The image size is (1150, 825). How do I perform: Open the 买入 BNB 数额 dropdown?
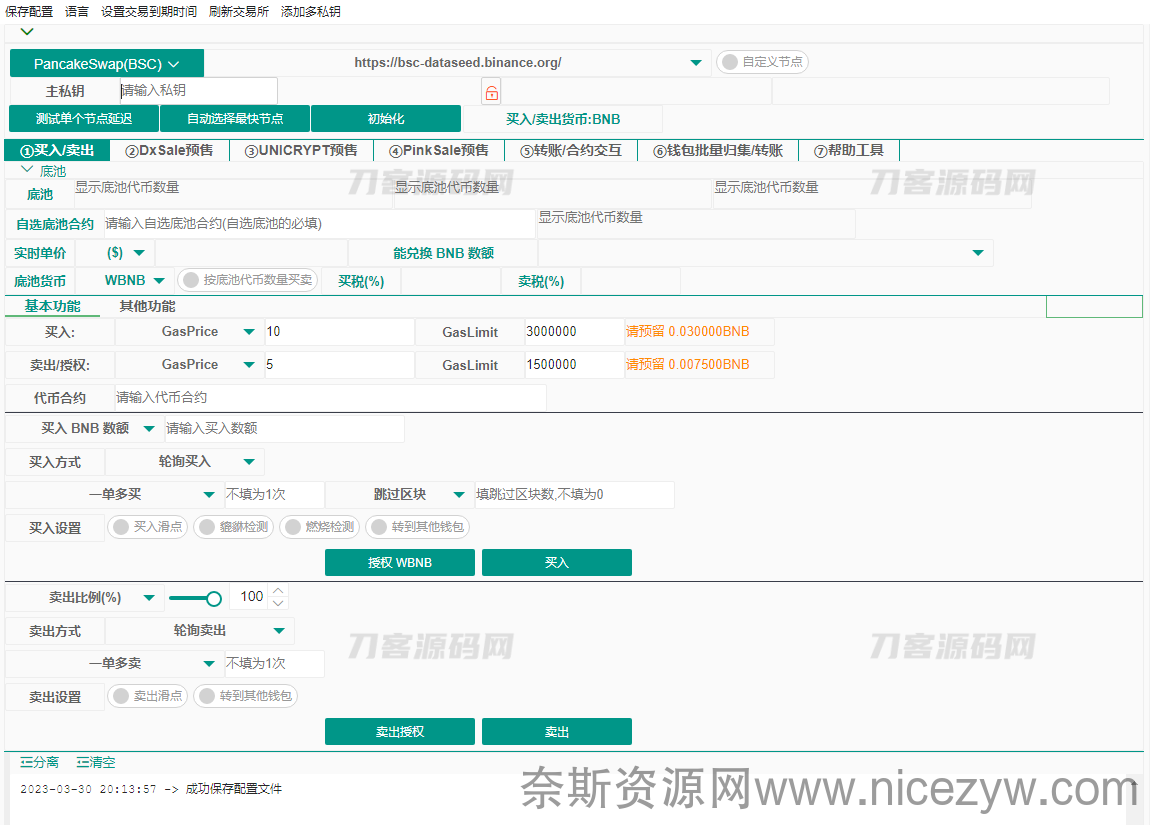tap(149, 428)
